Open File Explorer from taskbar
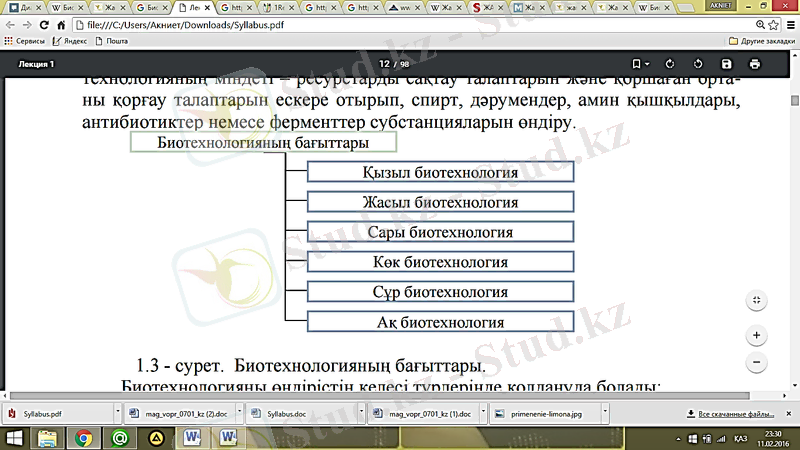The height and width of the screenshot is (450, 800). [x=47, y=438]
